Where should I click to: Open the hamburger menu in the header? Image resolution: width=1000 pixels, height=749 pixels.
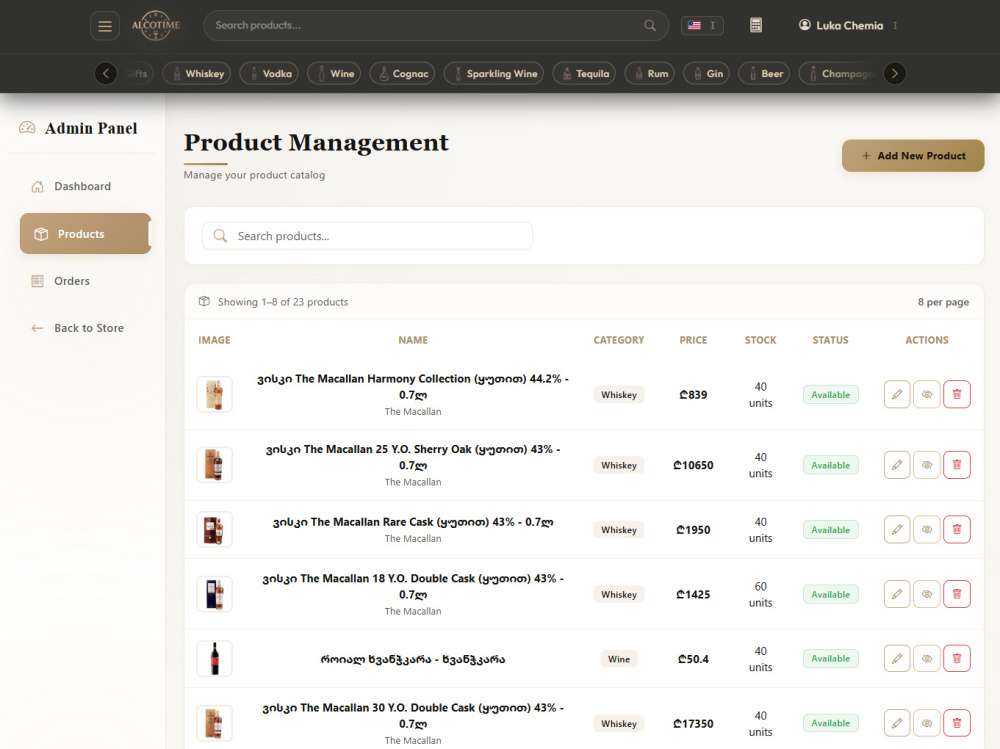point(105,26)
